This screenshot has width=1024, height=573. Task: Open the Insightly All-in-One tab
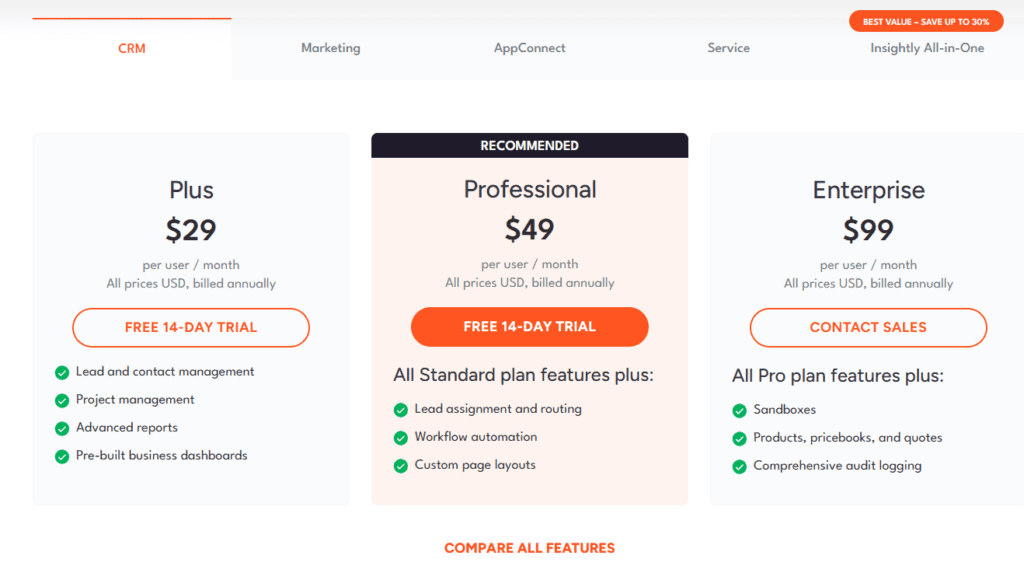pos(927,48)
